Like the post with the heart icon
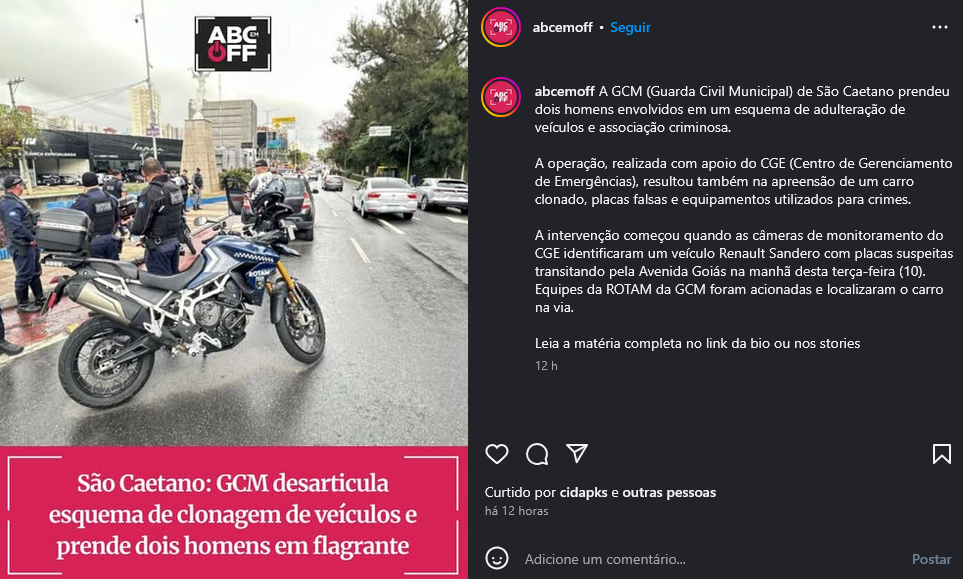 click(x=497, y=454)
